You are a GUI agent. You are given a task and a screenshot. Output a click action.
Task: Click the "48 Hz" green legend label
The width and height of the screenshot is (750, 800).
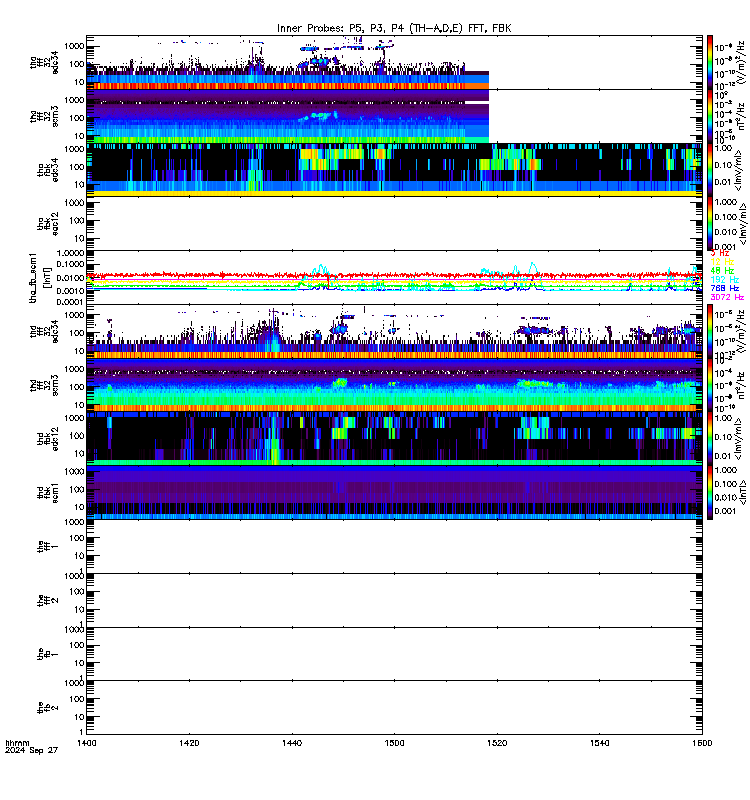[722, 270]
